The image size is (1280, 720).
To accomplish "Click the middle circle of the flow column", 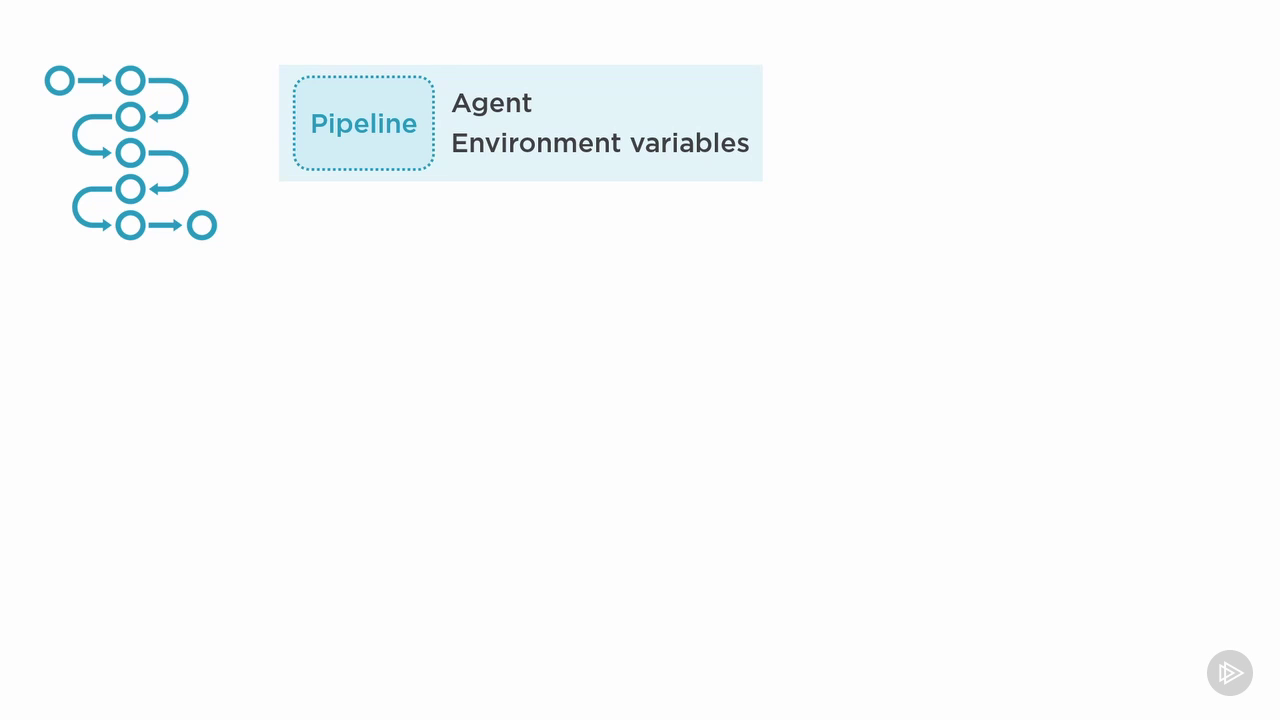I will pyautogui.click(x=130, y=153).
